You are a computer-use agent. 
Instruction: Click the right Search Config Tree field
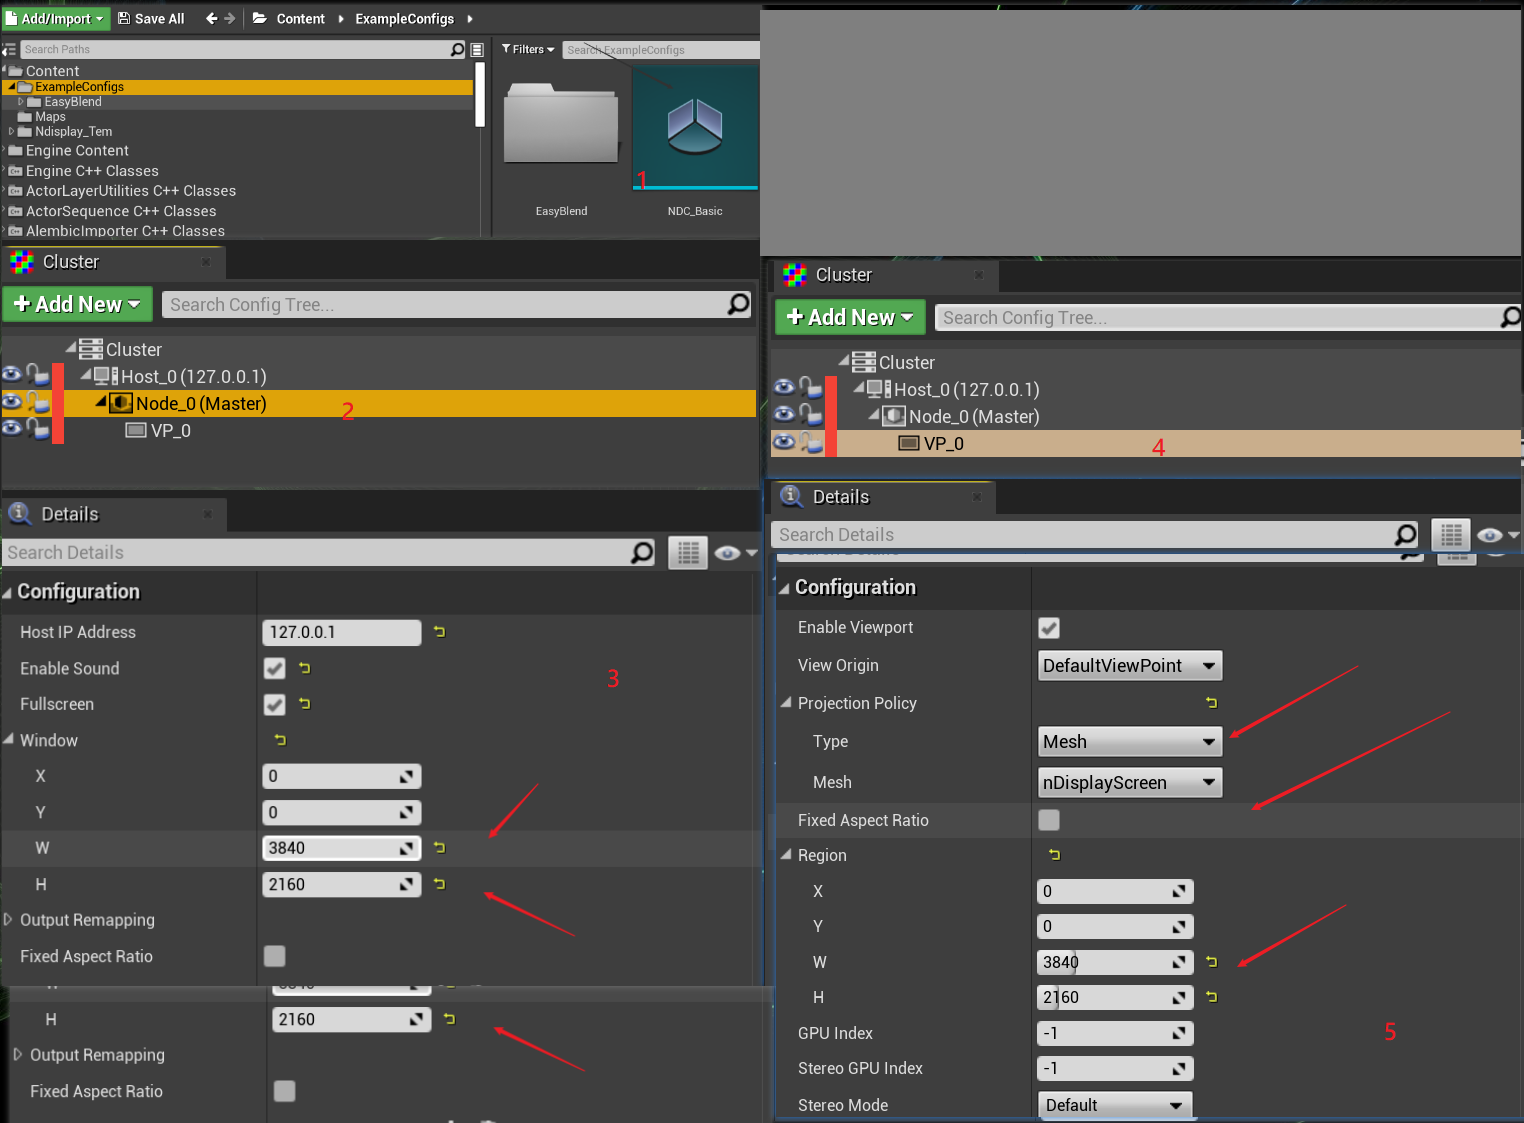point(1228,317)
